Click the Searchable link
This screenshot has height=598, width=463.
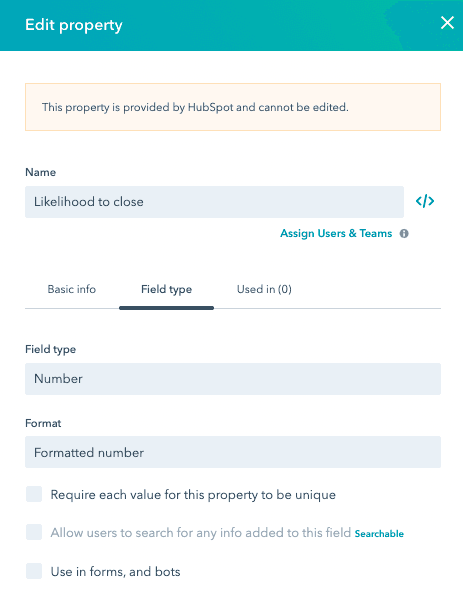tap(379, 534)
